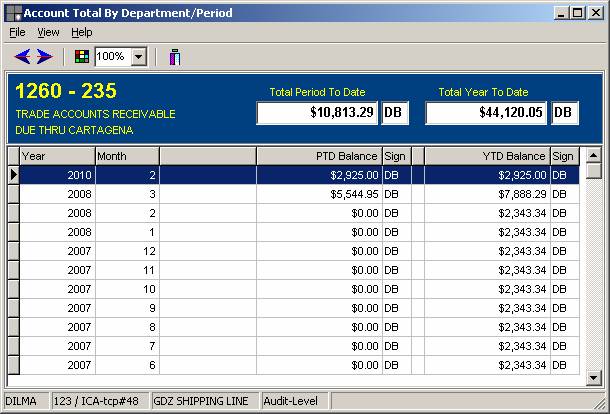Select the 2007 month 12 row
The image size is (610, 414).
pos(200,251)
